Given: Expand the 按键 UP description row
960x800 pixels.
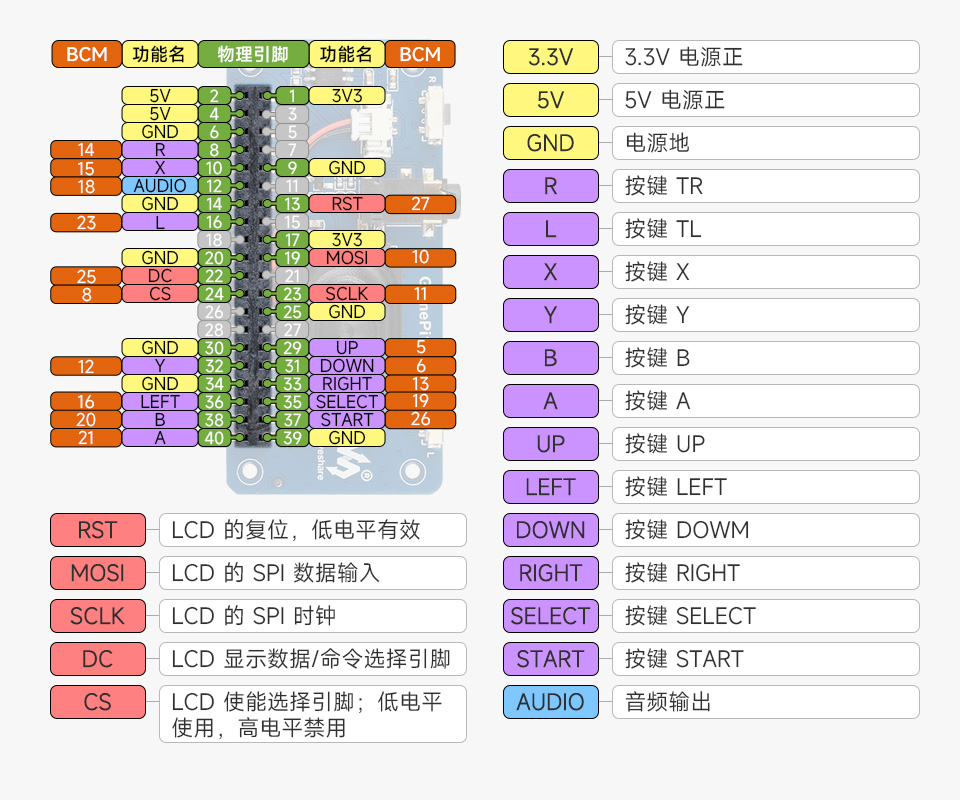Looking at the screenshot, I should point(765,444).
